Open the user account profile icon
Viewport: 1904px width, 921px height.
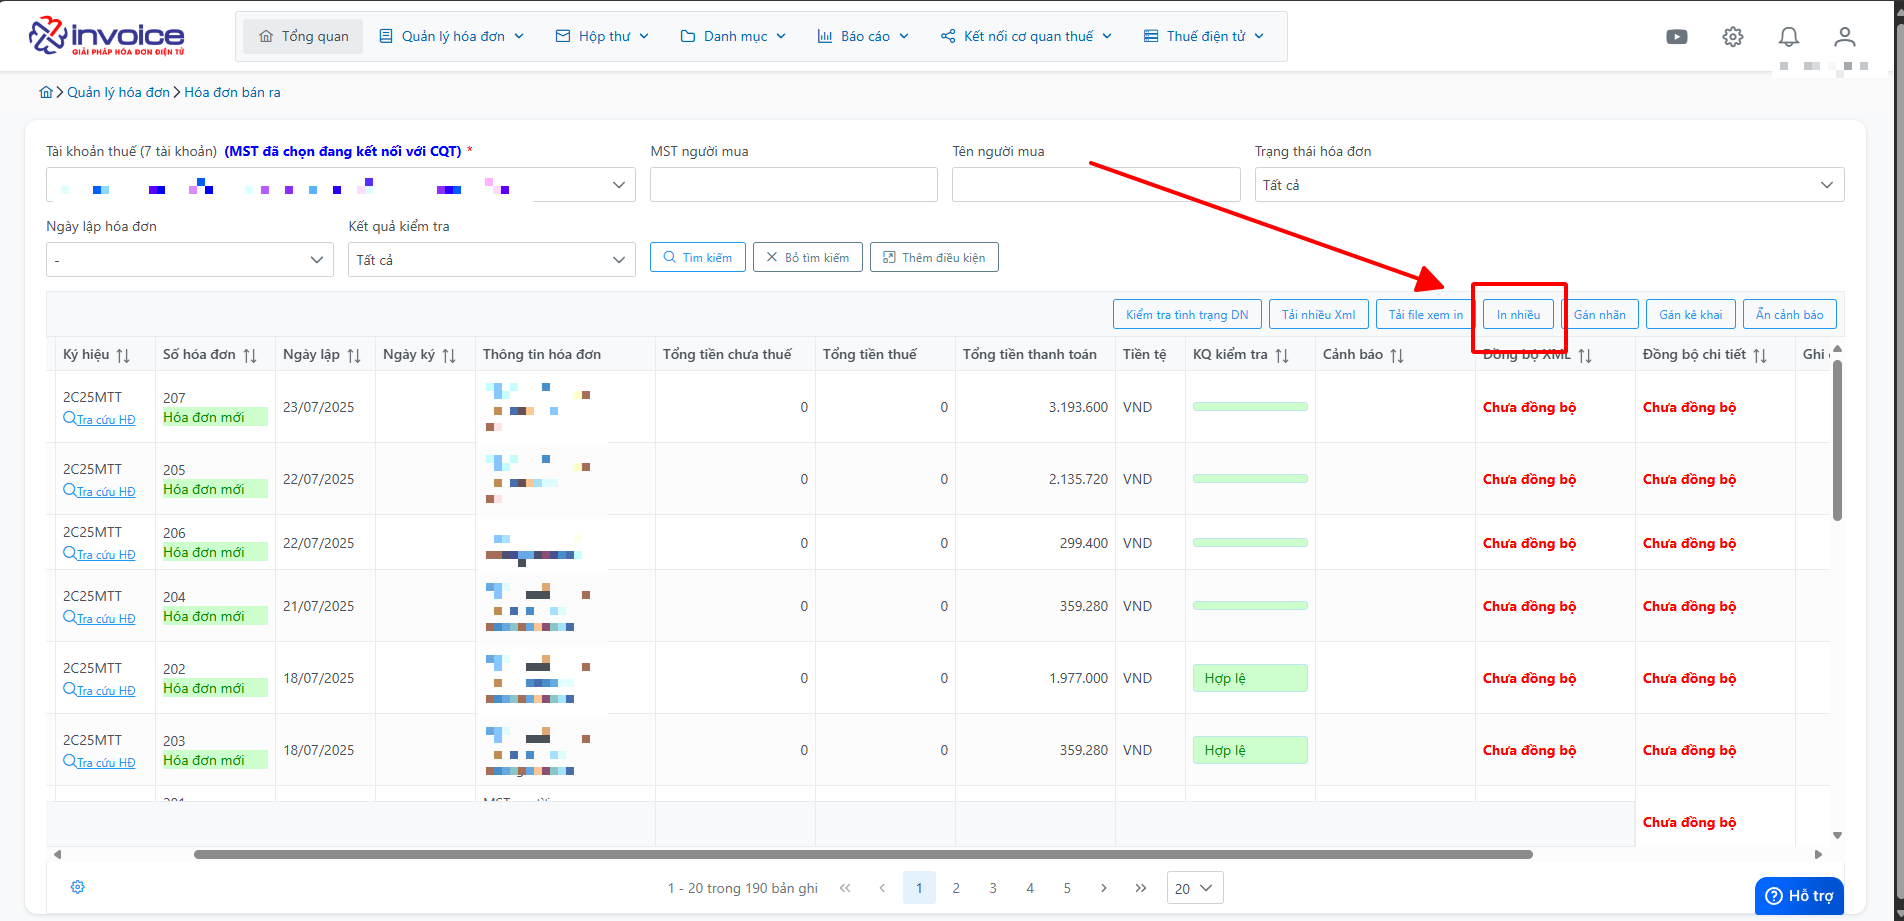pyautogui.click(x=1845, y=37)
